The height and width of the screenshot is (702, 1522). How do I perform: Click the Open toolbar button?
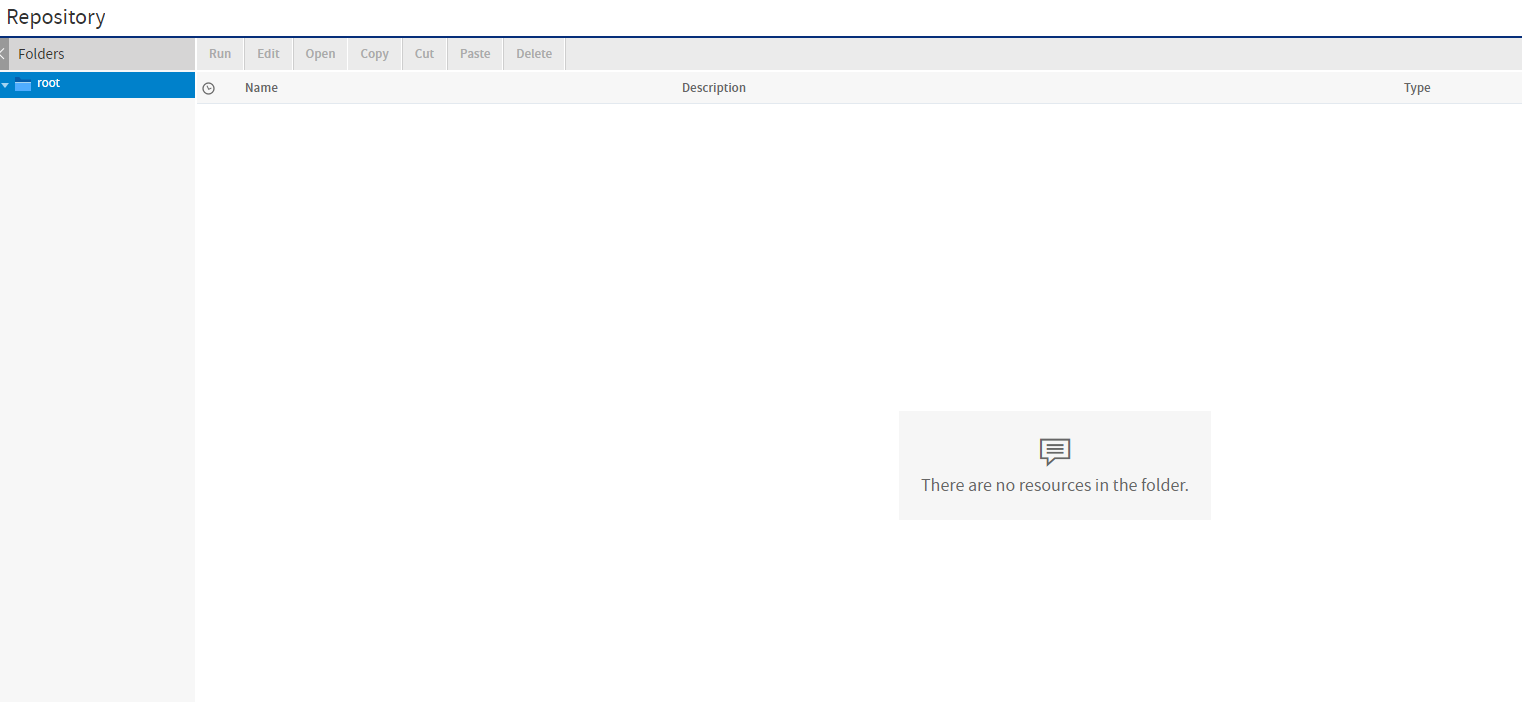[x=320, y=54]
